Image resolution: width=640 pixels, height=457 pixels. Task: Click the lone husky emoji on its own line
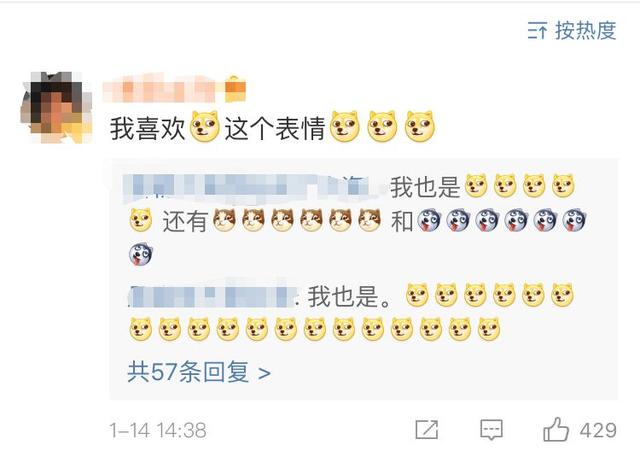pos(141,254)
